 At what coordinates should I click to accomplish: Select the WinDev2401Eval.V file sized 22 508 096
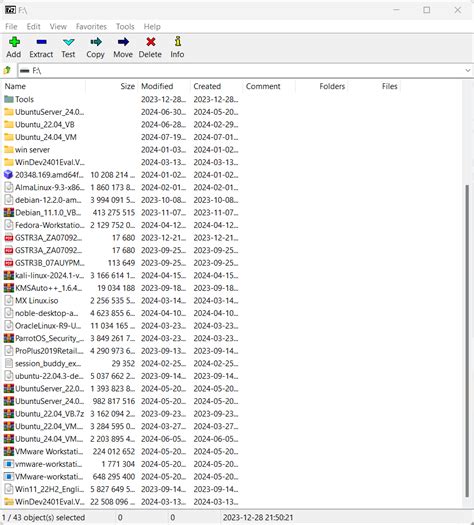[x=50, y=502]
